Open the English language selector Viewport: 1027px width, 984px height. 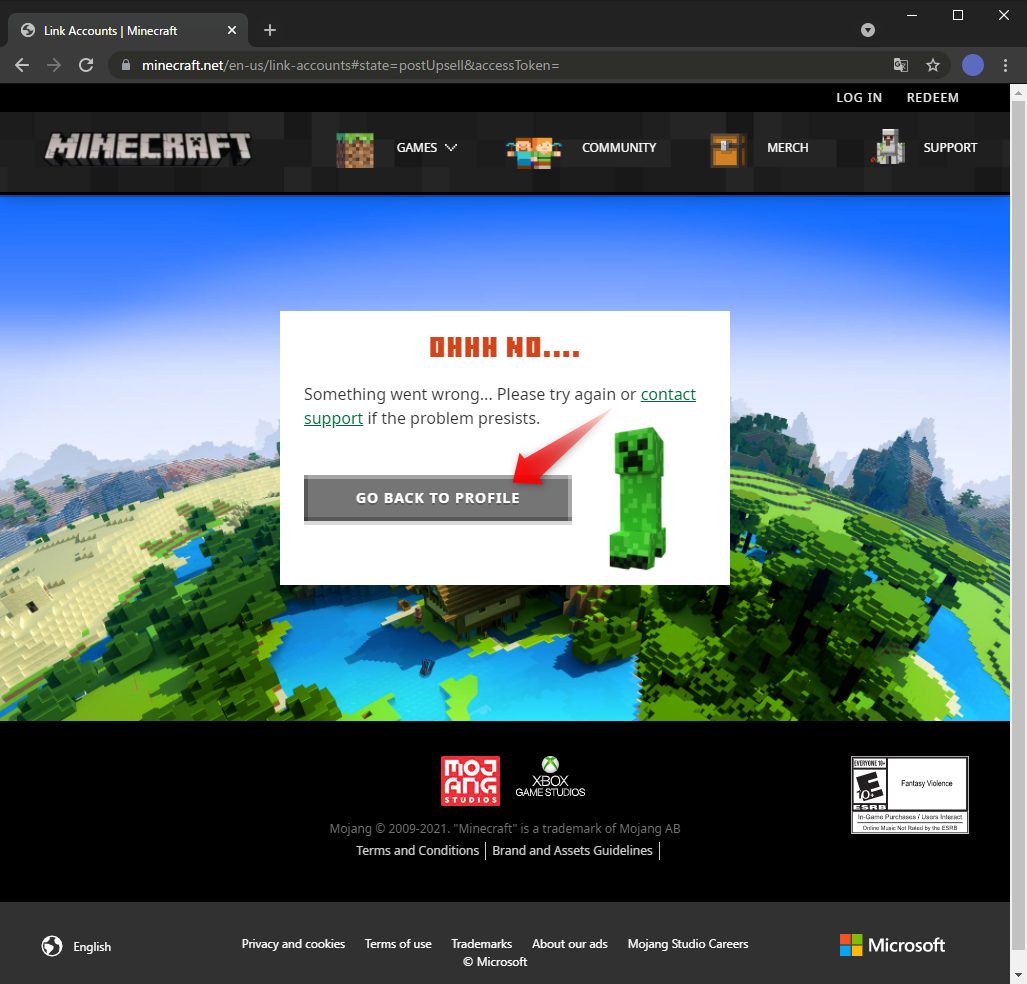point(77,946)
